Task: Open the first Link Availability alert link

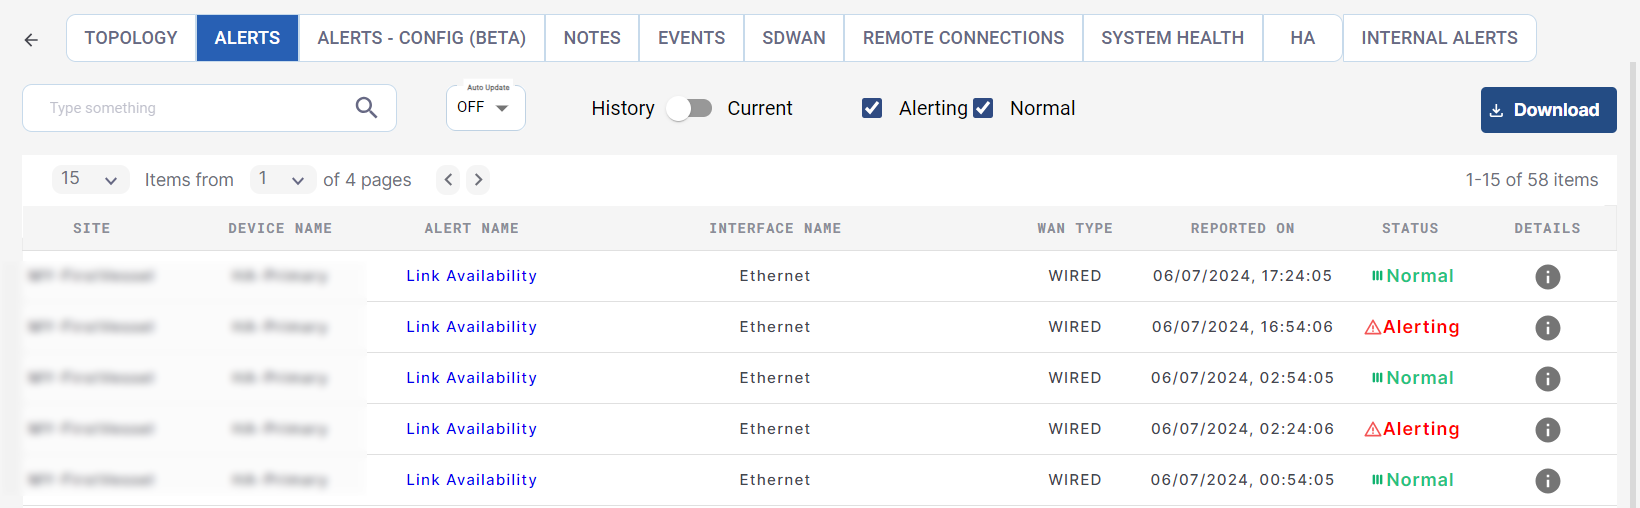Action: click(x=471, y=276)
